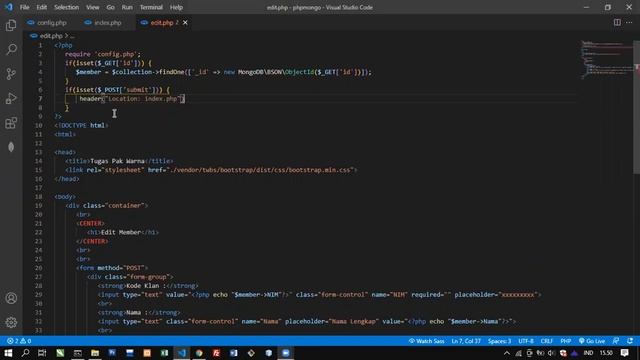Click 'require' on line 2
The width and height of the screenshot is (640, 360).
pyautogui.click(x=78, y=54)
